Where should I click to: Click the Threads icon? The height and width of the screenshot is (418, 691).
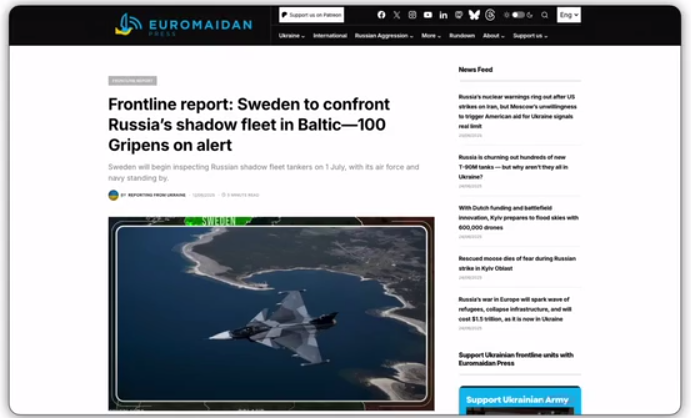tap(490, 15)
